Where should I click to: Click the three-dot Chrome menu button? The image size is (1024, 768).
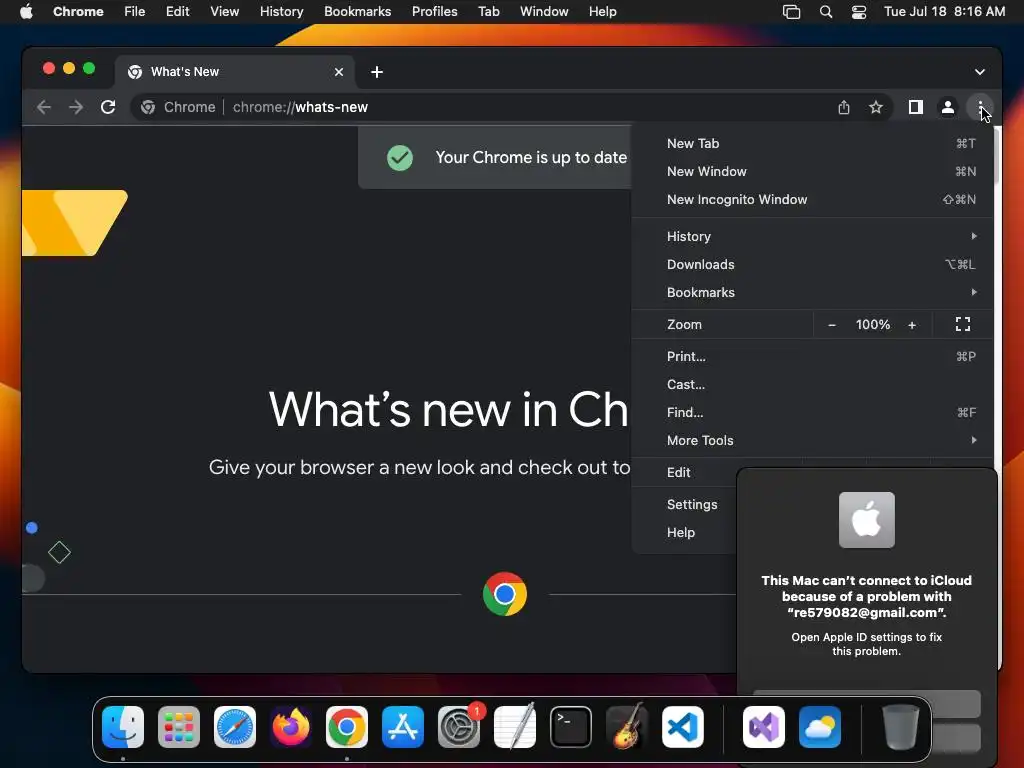coord(980,107)
